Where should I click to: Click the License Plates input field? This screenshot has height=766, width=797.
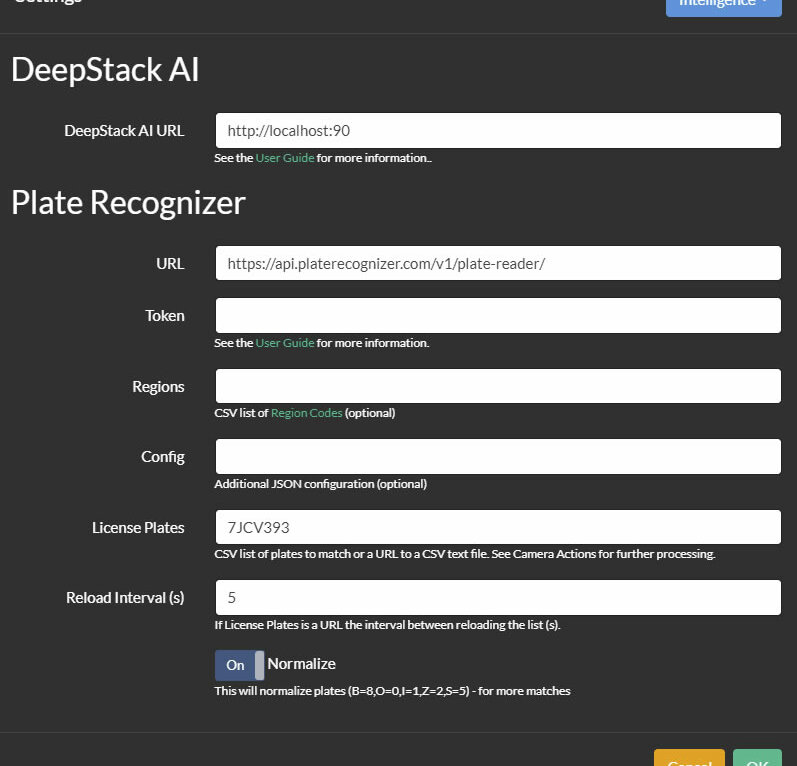click(498, 527)
